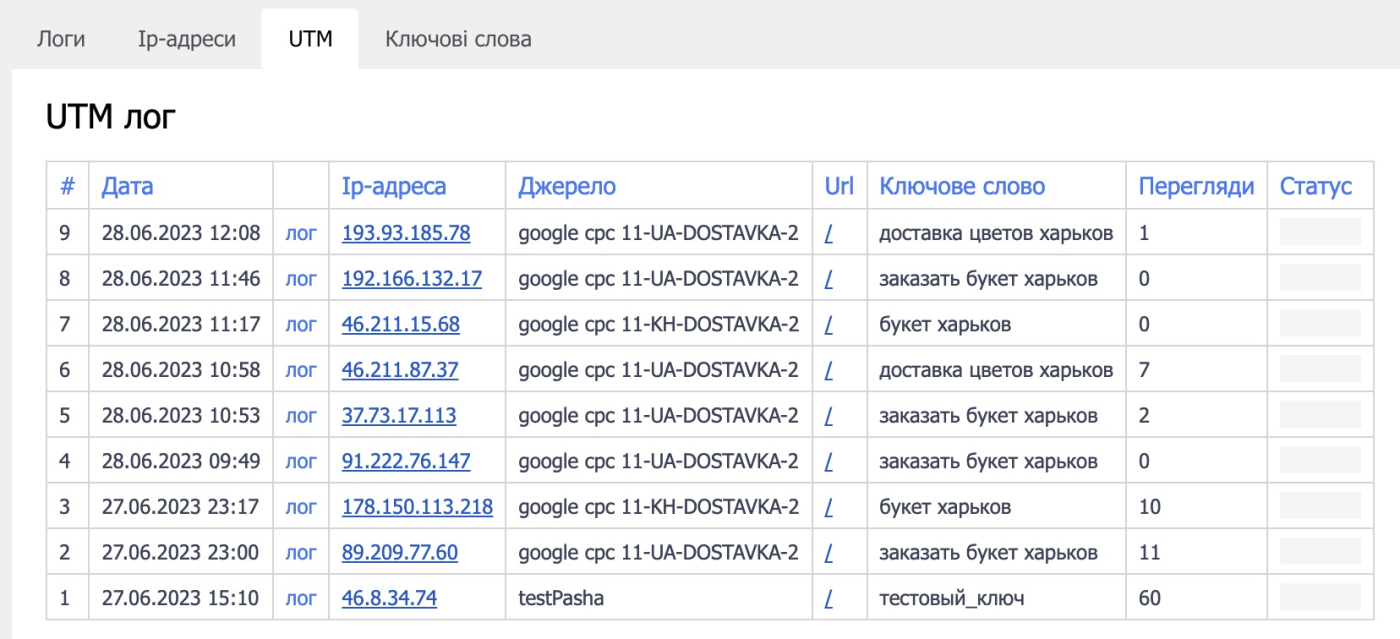The image size is (1400, 639).
Task: Select the UTM tab
Action: (x=310, y=39)
